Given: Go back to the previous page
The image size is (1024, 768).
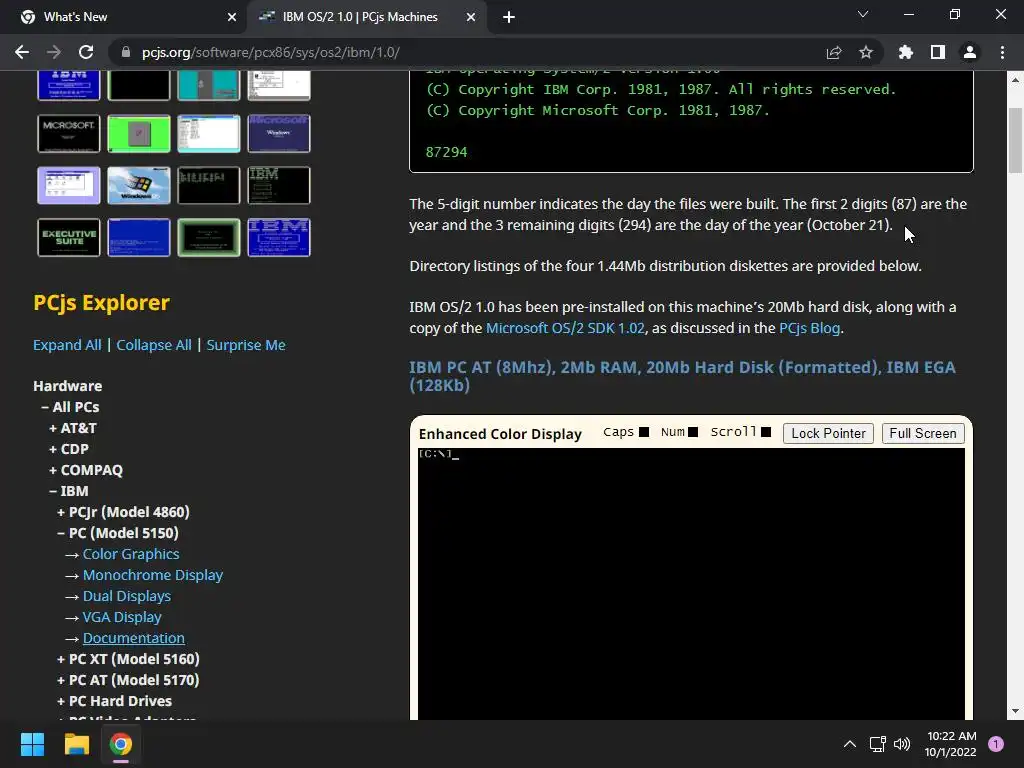Looking at the screenshot, I should tap(22, 52).
